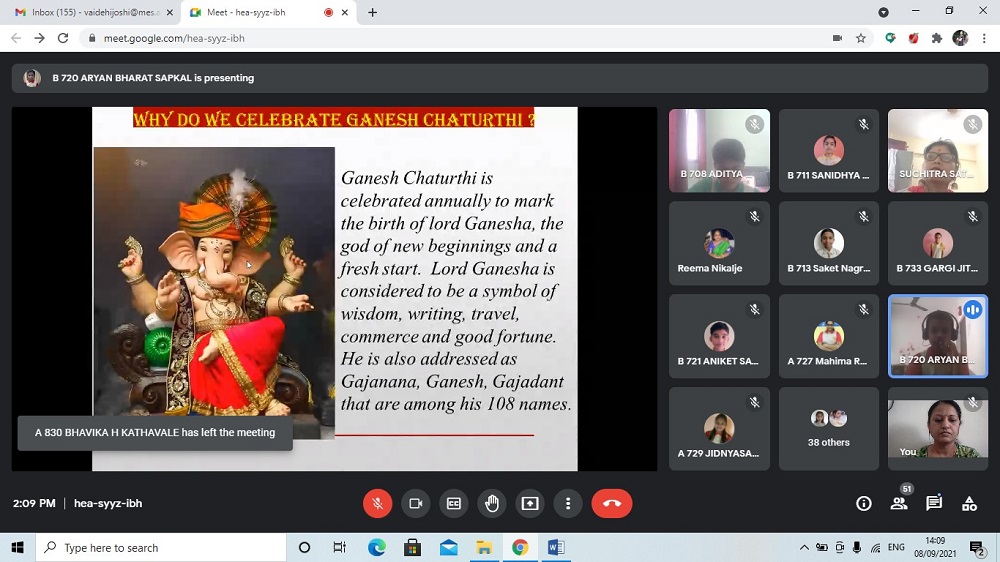Leave the call with the red button
The width and height of the screenshot is (1000, 562).
pyautogui.click(x=612, y=504)
